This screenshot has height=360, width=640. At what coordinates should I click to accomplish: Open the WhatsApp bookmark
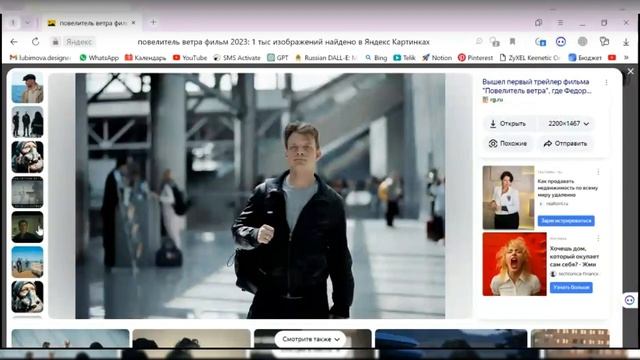click(x=99, y=58)
